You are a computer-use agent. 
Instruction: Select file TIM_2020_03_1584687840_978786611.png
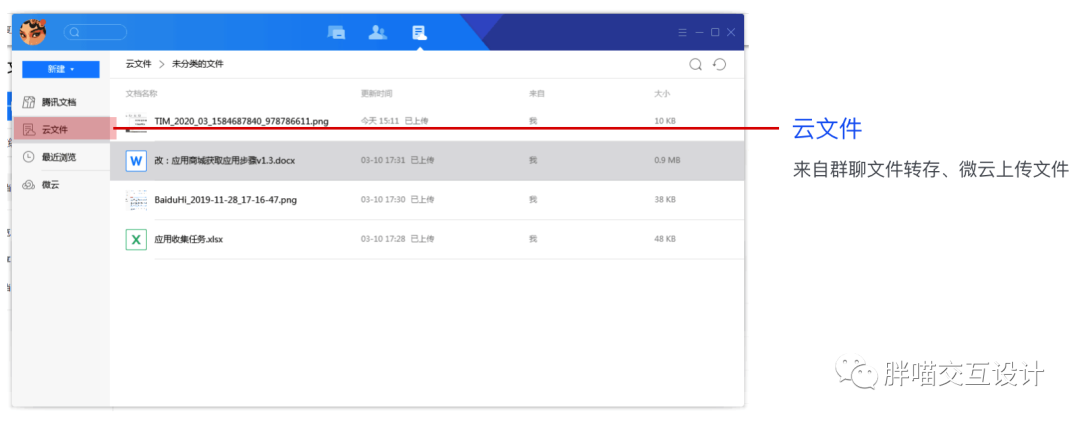pos(427,121)
